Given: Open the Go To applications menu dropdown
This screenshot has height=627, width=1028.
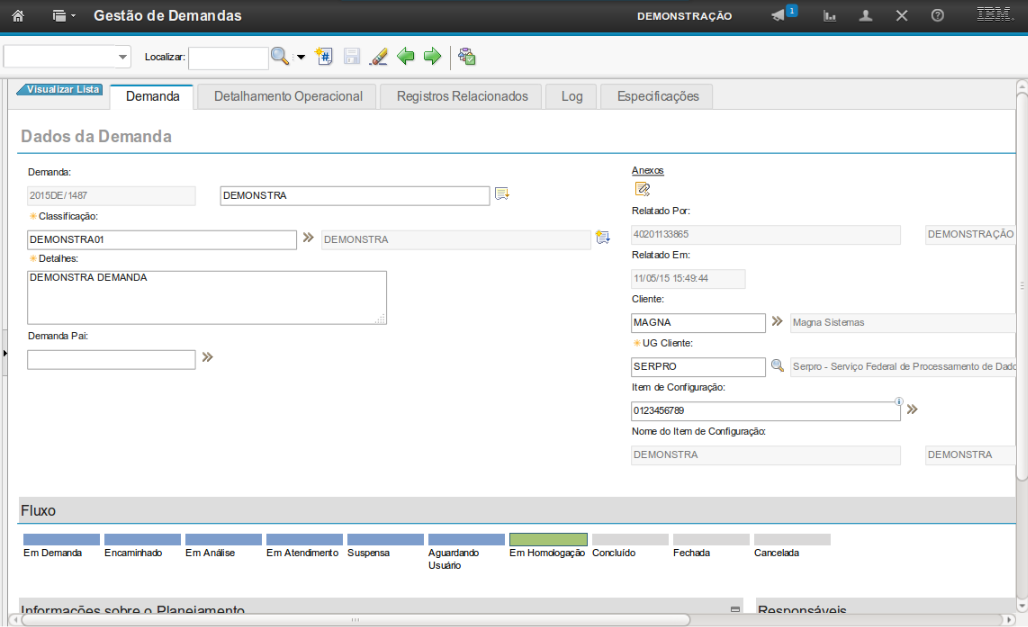Looking at the screenshot, I should coord(64,16).
